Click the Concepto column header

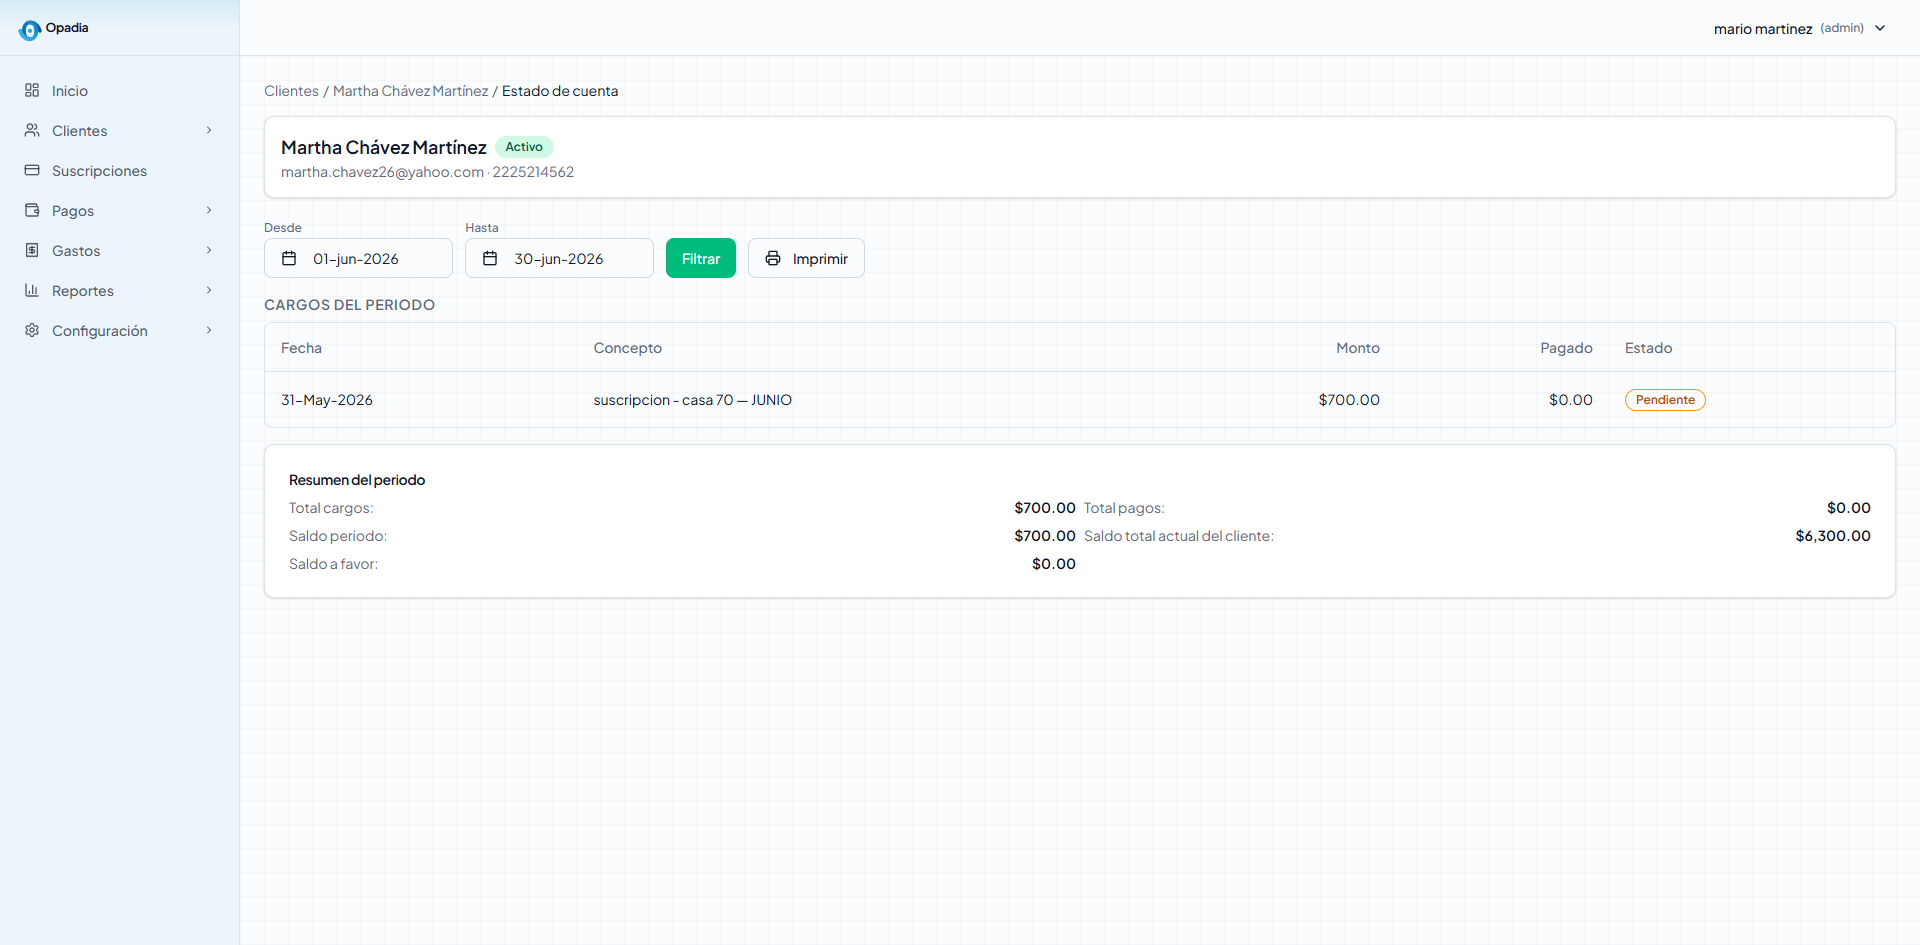point(627,348)
